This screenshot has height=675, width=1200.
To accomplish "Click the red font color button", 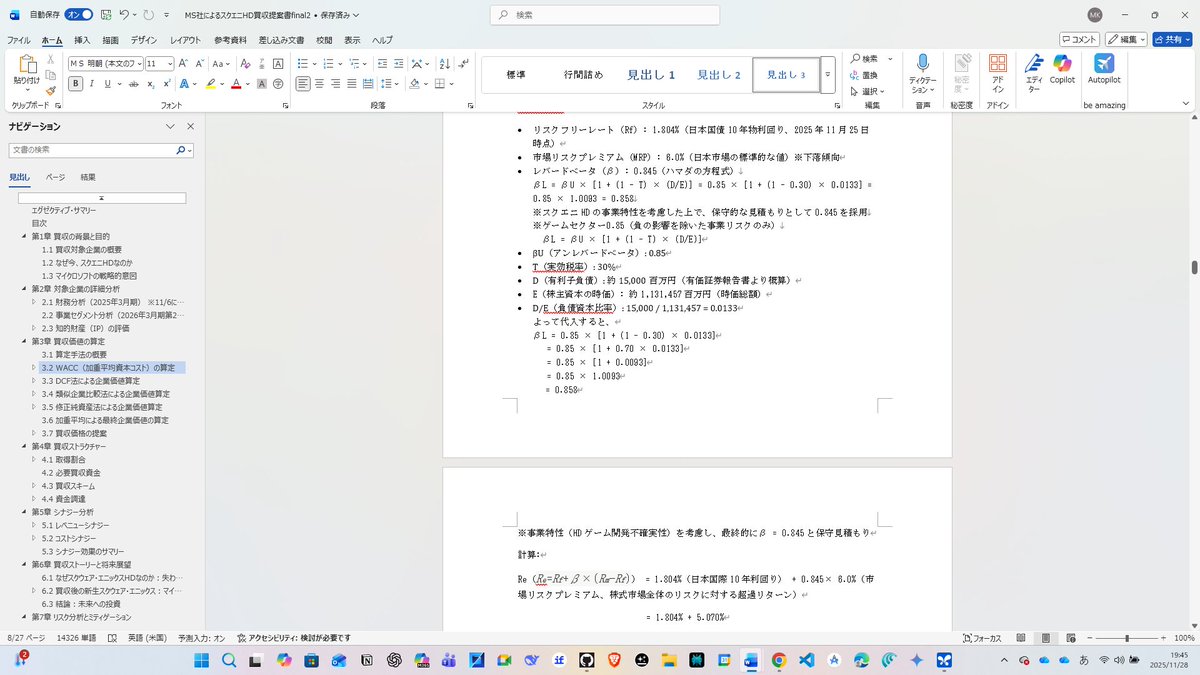I will [x=237, y=84].
